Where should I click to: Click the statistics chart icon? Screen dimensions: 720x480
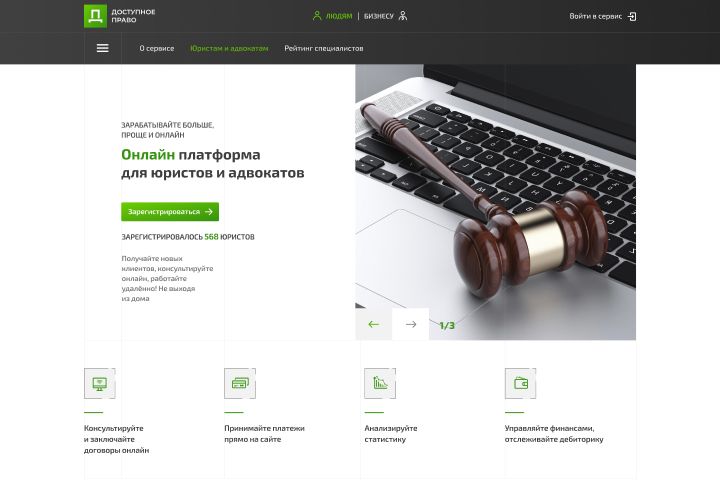tap(380, 383)
